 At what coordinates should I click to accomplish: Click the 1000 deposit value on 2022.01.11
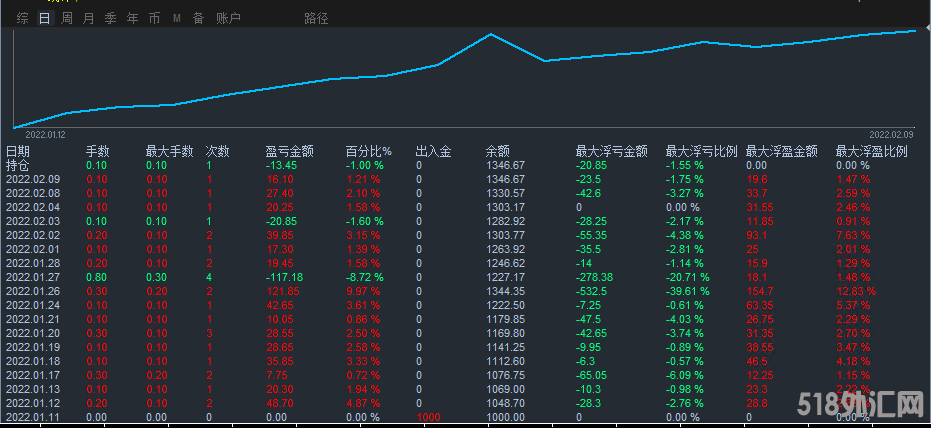click(x=428, y=417)
